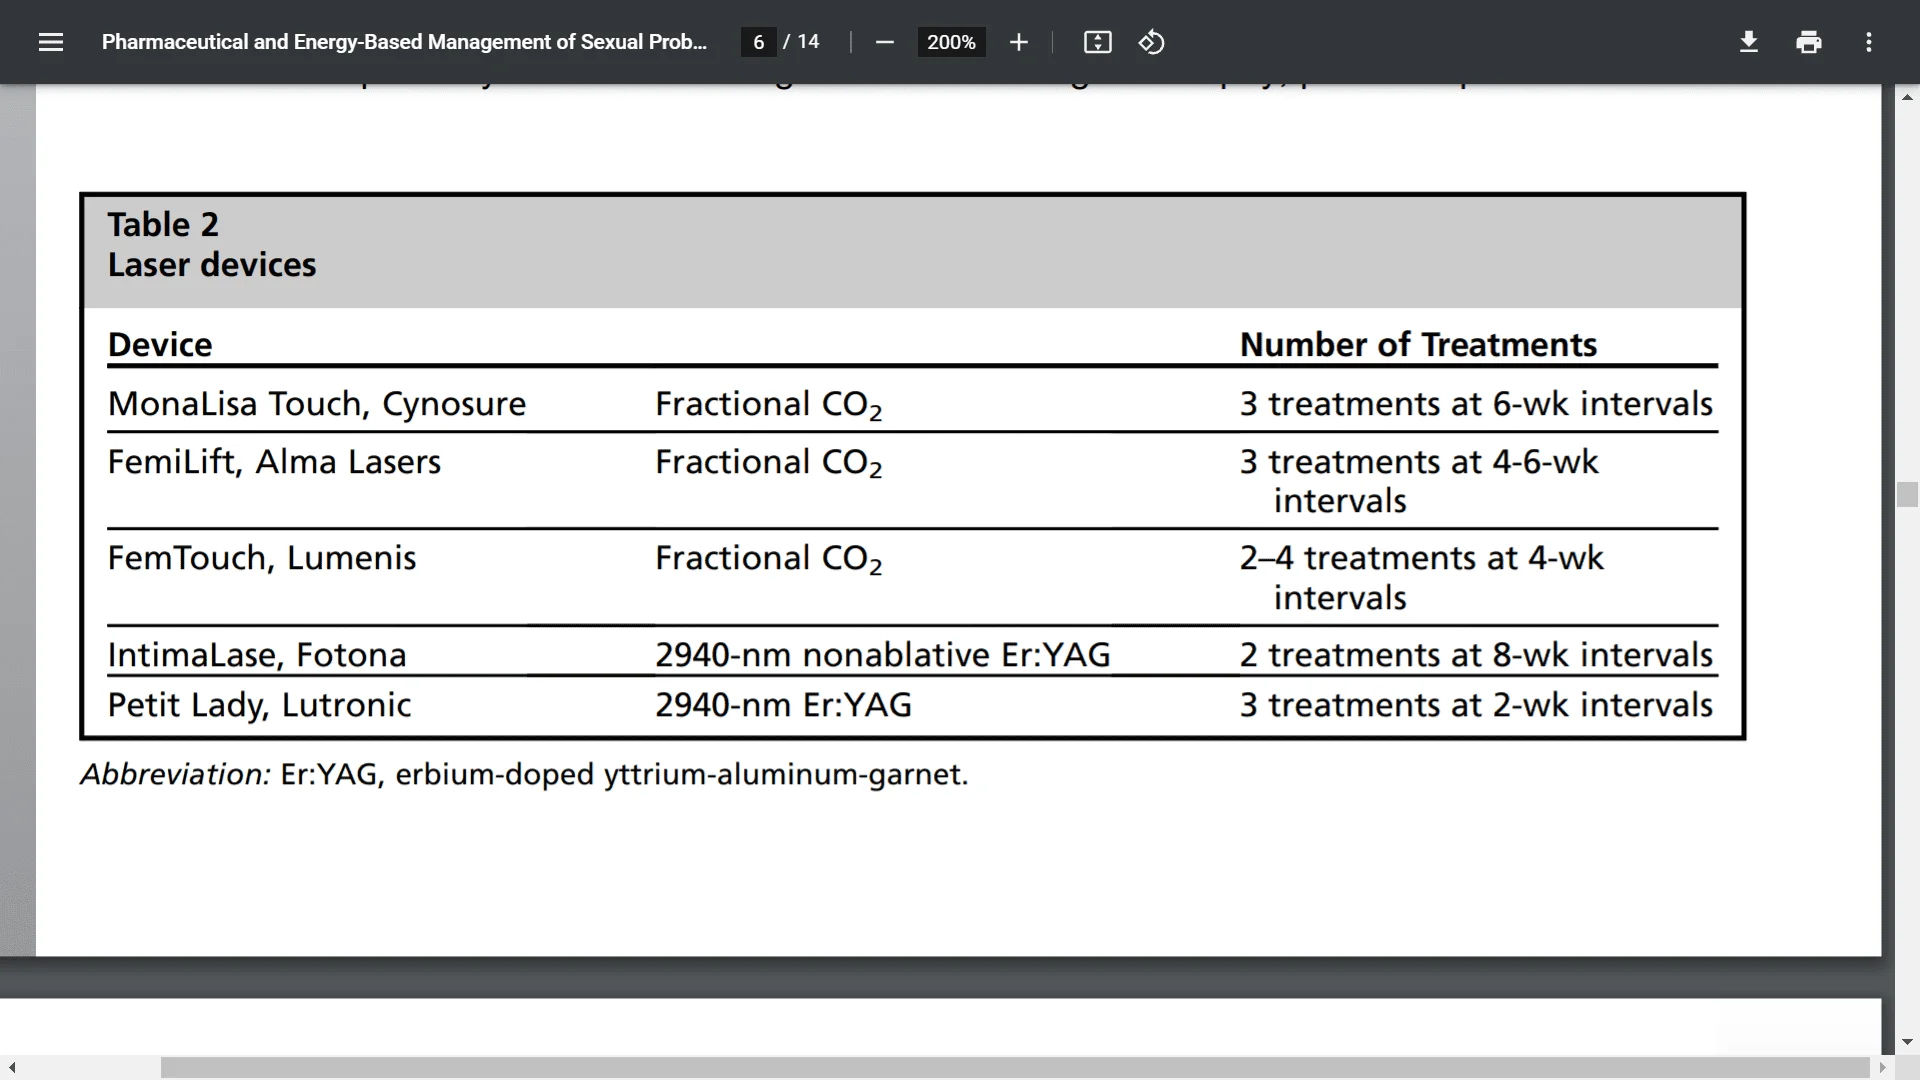
Task: Rotate the document counterclockwise
Action: click(x=1151, y=42)
